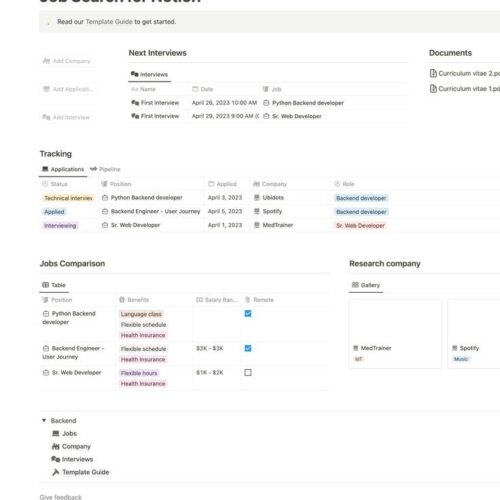Open Python Backend developer job in Interviews table
500x500 pixels.
[304, 103]
